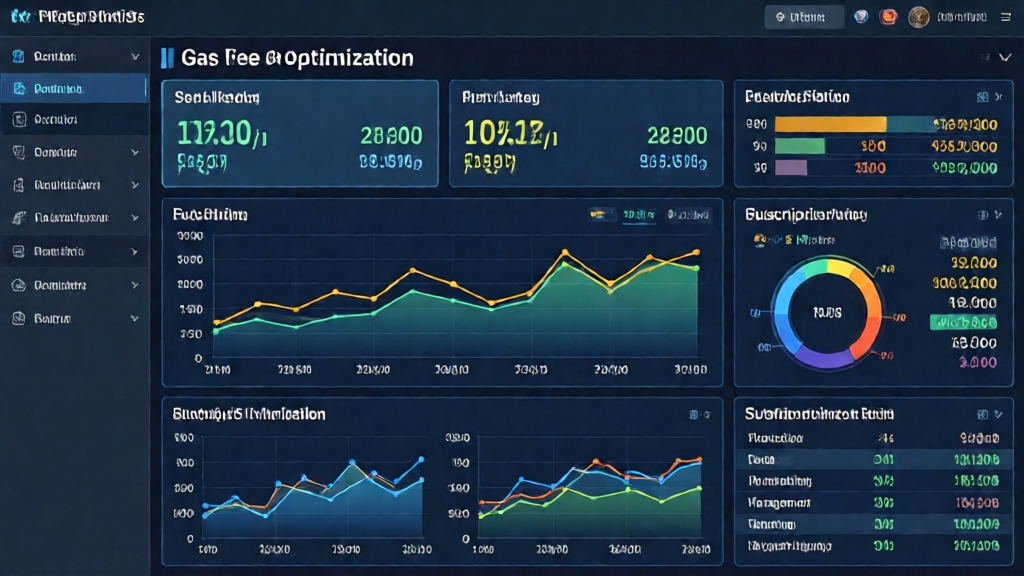
Task: Click the orange progress bar in status panel
Action: (x=830, y=124)
